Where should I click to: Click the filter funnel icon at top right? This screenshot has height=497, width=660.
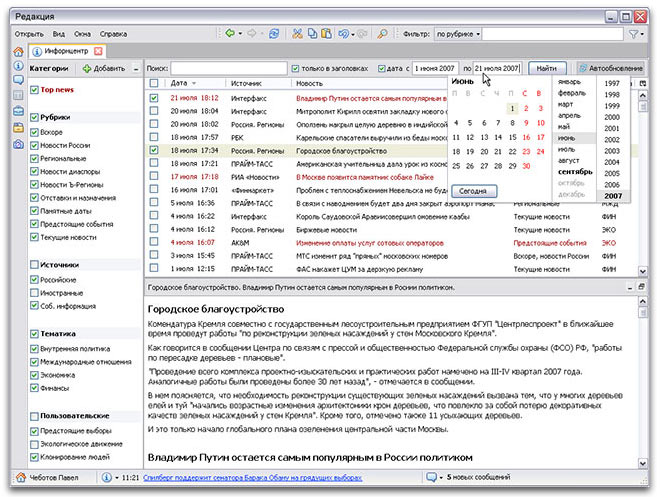click(x=631, y=34)
